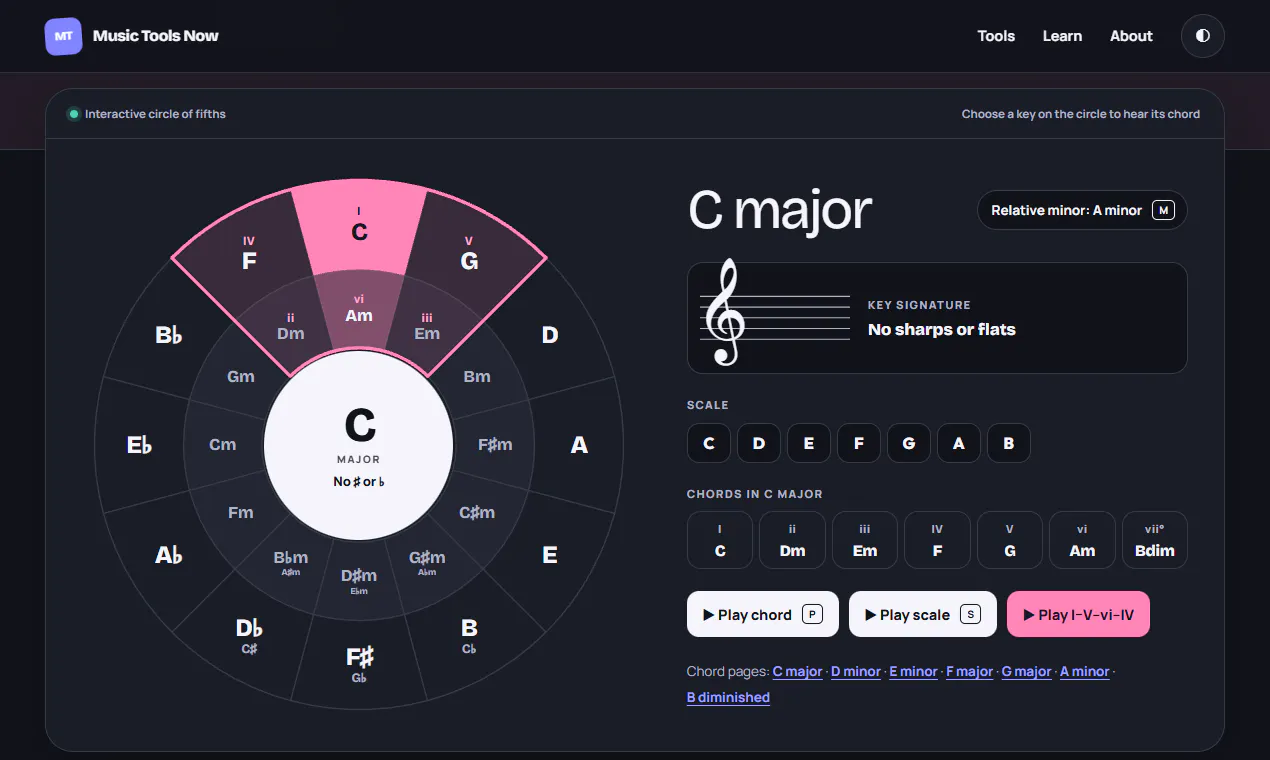Open the B diminished chord page link

[728, 698]
